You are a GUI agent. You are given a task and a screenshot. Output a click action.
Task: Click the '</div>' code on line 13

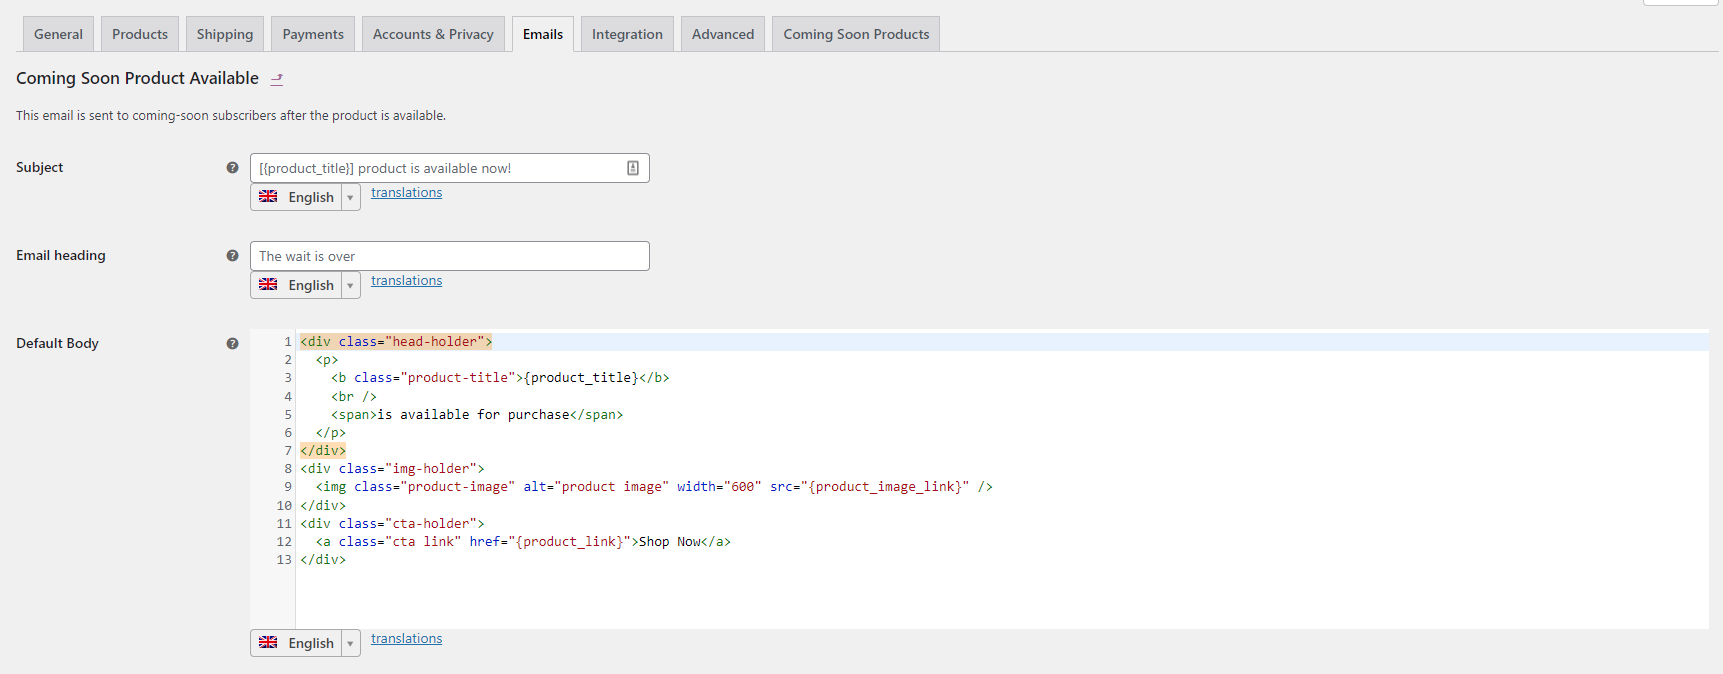click(x=323, y=560)
